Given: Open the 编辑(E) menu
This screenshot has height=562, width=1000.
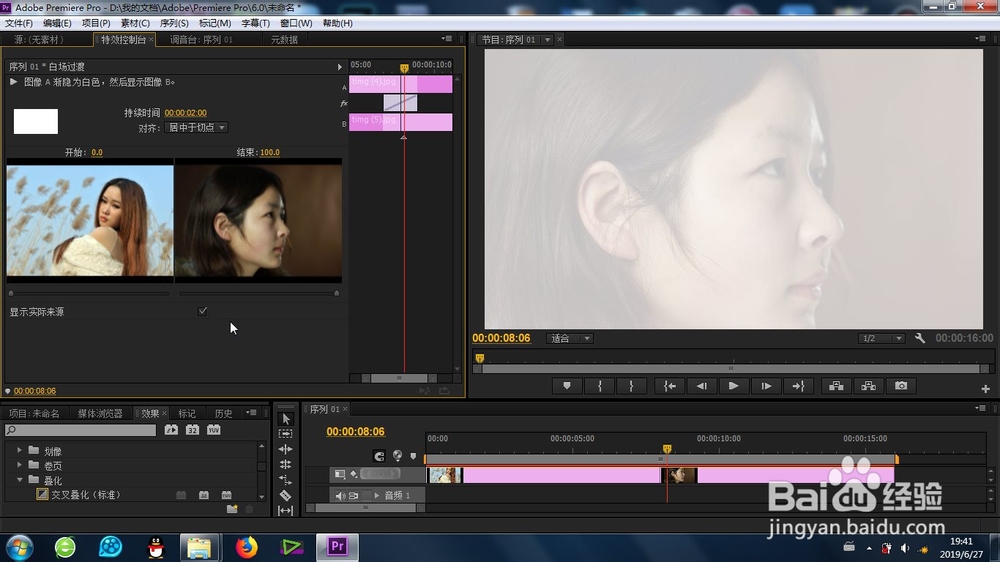Looking at the screenshot, I should [x=57, y=23].
